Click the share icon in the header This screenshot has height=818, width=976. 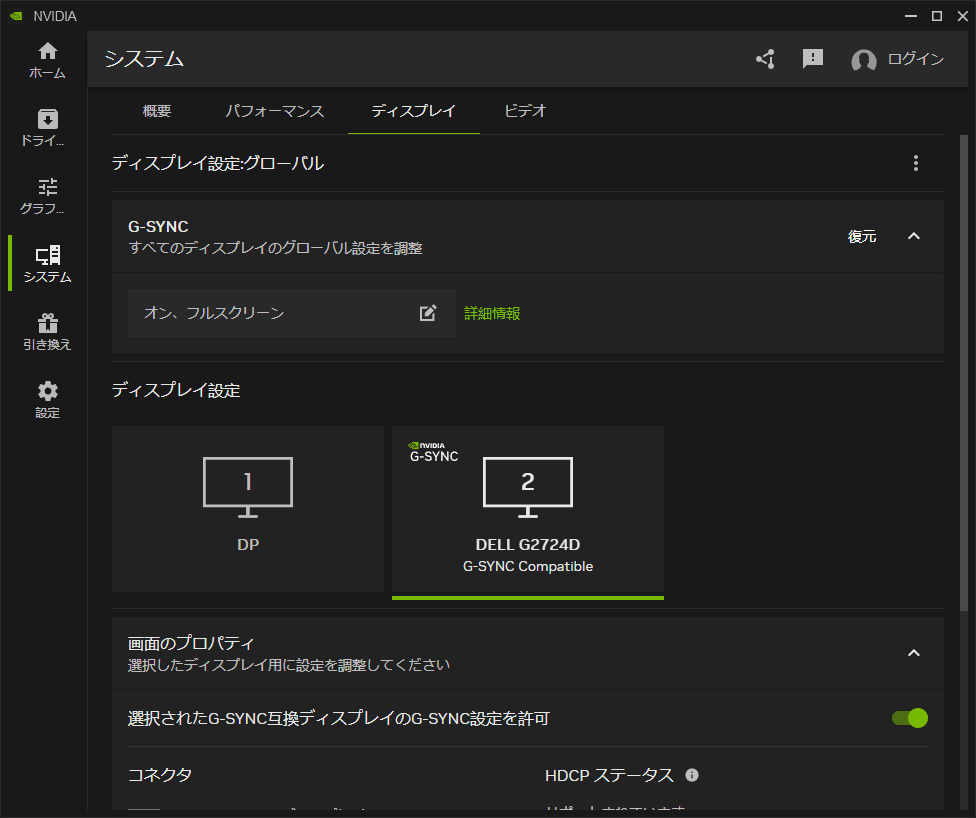(766, 59)
